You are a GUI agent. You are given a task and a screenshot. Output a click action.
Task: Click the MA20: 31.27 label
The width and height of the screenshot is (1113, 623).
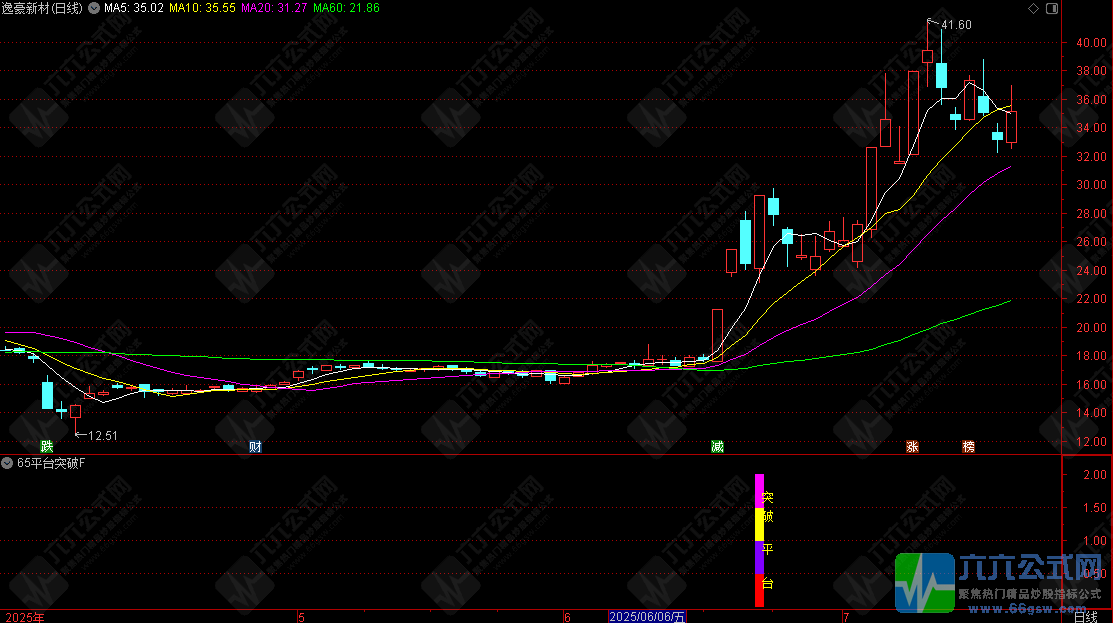pos(274,8)
